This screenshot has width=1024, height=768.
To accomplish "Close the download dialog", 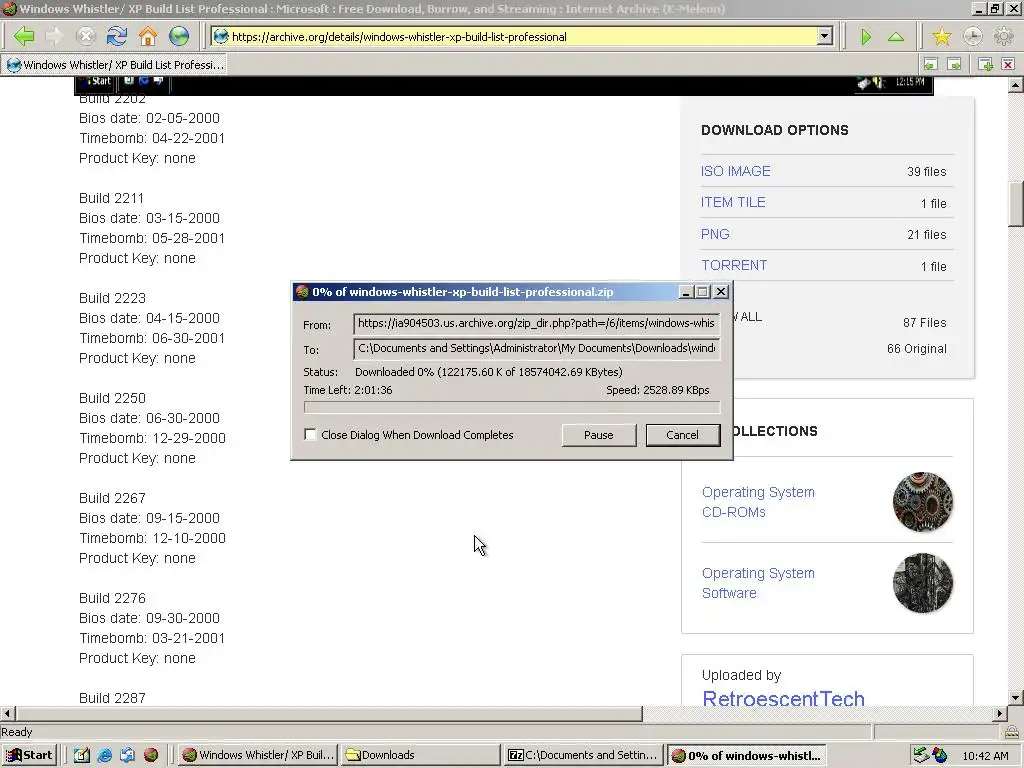I will pyautogui.click(x=721, y=292).
